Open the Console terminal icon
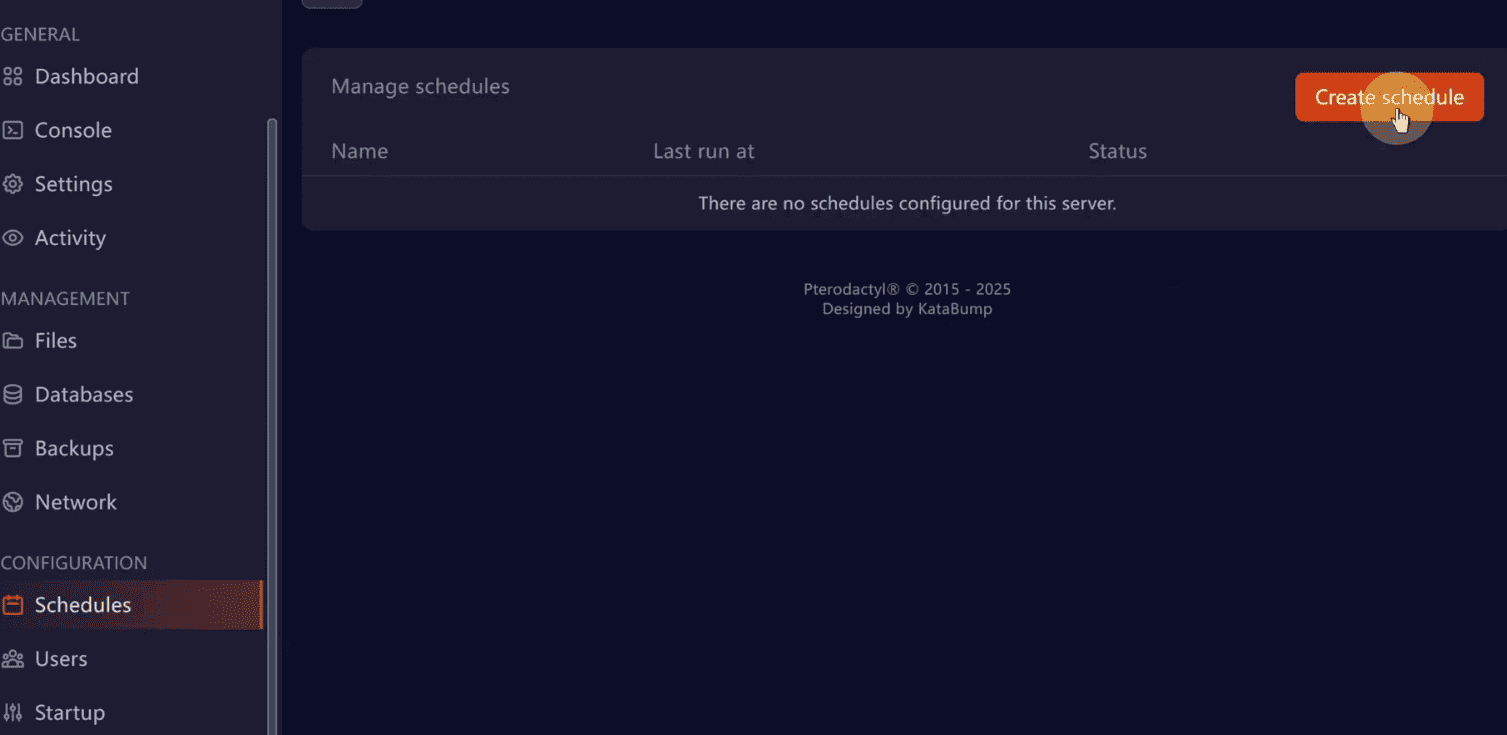The width and height of the screenshot is (1507, 735). [13, 131]
